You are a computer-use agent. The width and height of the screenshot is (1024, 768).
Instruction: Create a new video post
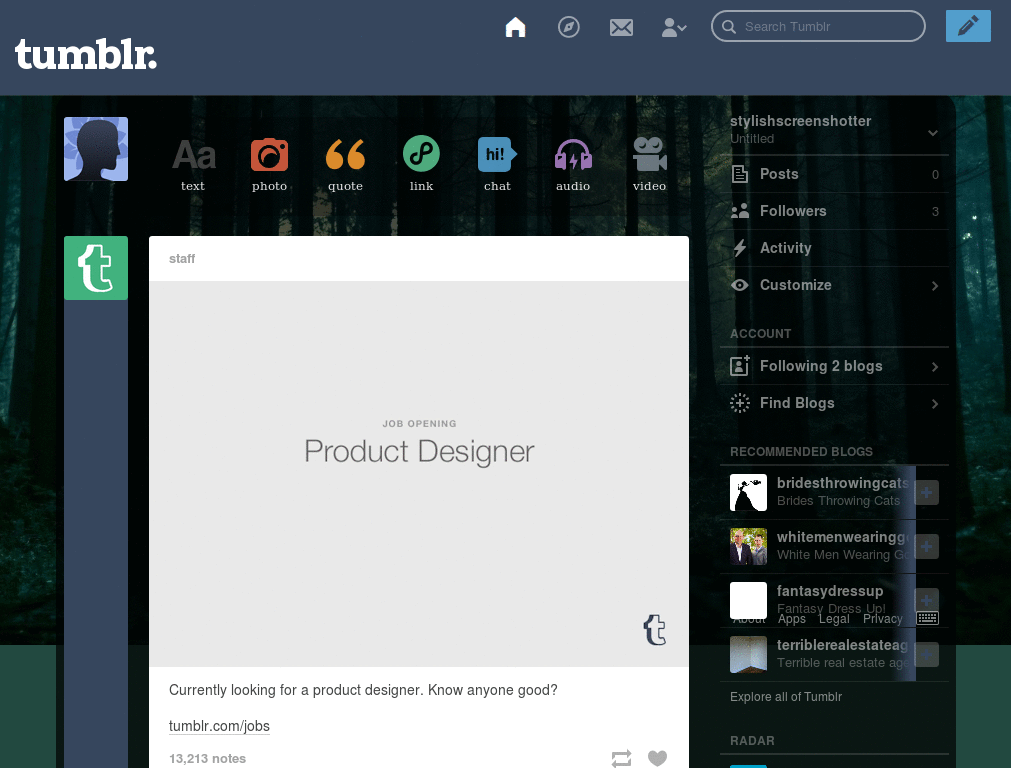click(x=649, y=165)
